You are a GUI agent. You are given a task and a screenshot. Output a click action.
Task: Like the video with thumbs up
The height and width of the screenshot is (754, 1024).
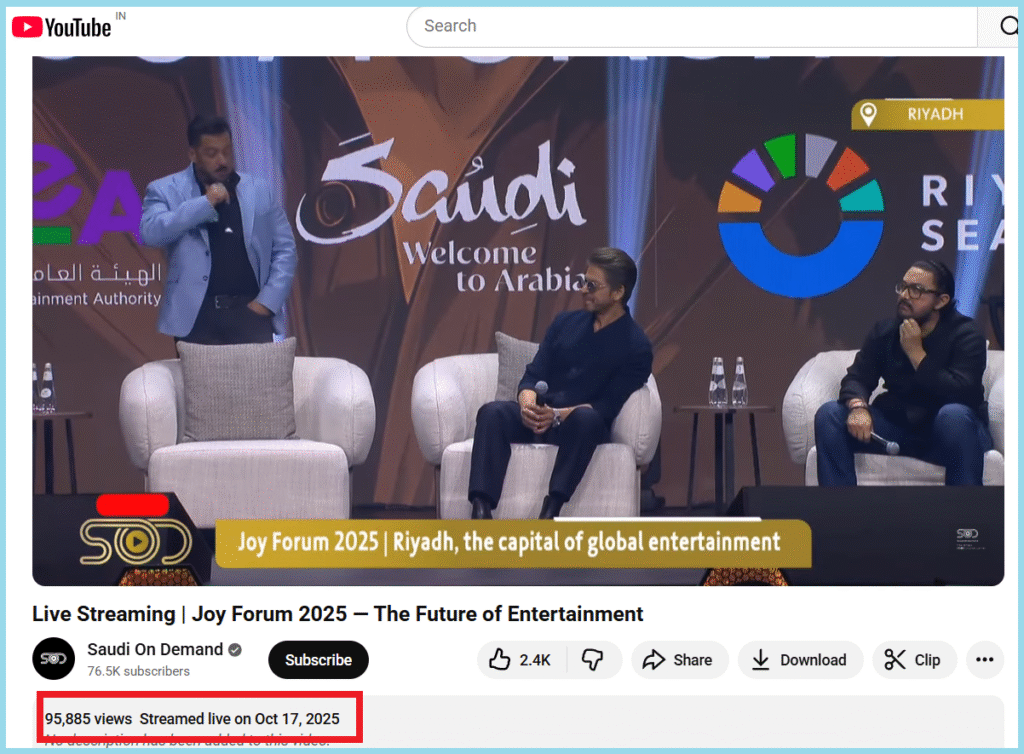[521, 660]
